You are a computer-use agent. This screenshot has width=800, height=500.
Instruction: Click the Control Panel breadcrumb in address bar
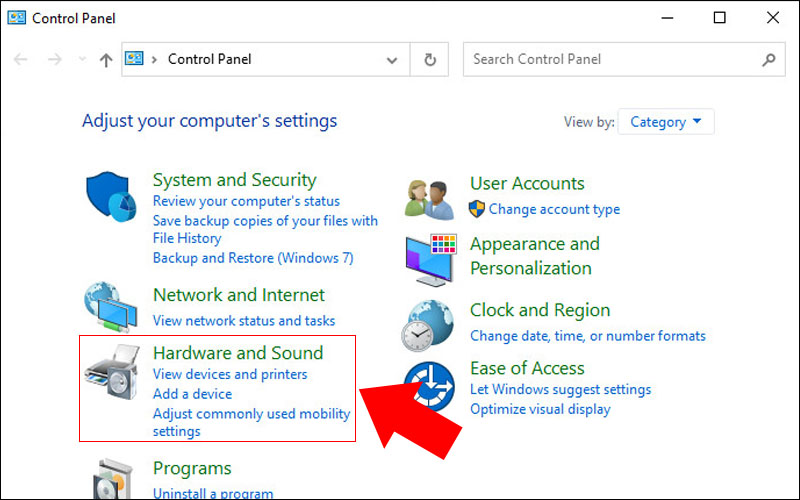(209, 59)
